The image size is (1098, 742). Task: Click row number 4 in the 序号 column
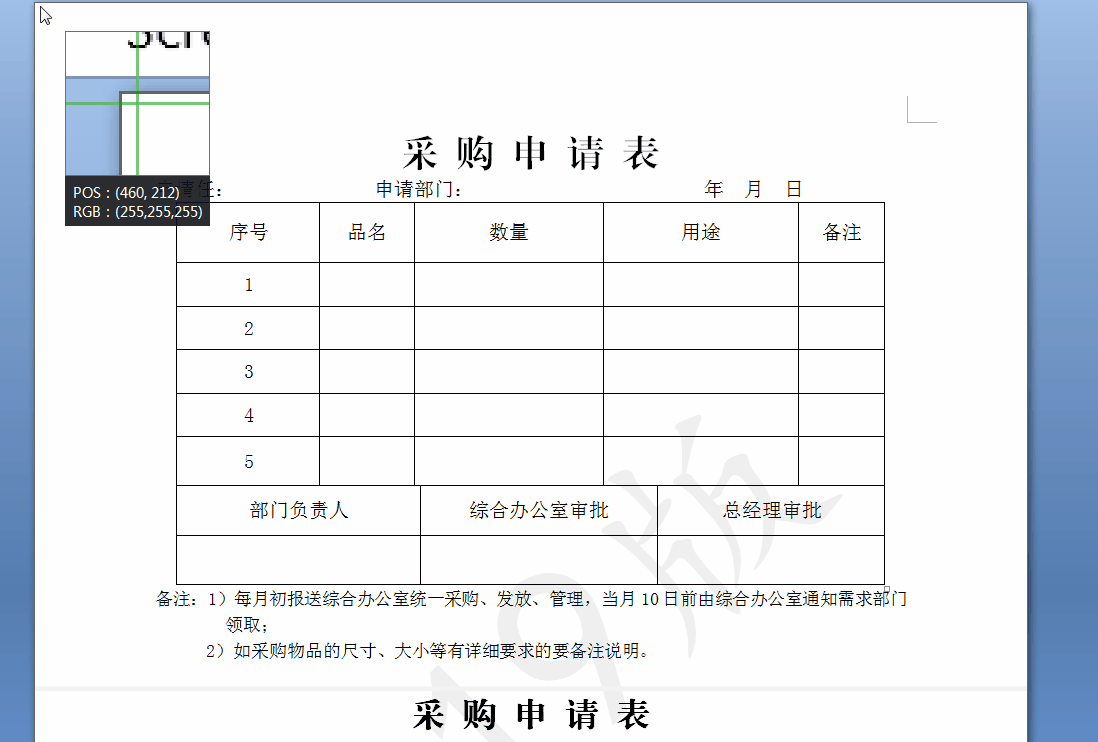pyautogui.click(x=249, y=416)
